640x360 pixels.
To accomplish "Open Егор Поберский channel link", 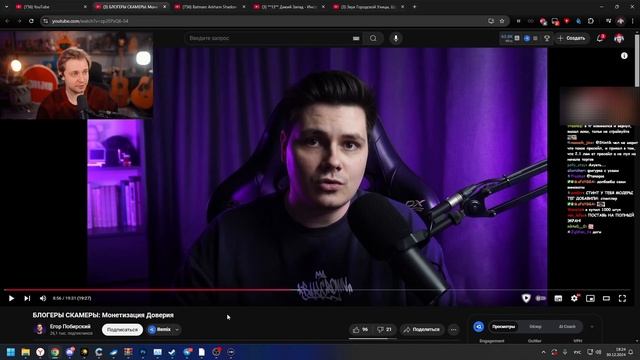I will click(x=70, y=327).
